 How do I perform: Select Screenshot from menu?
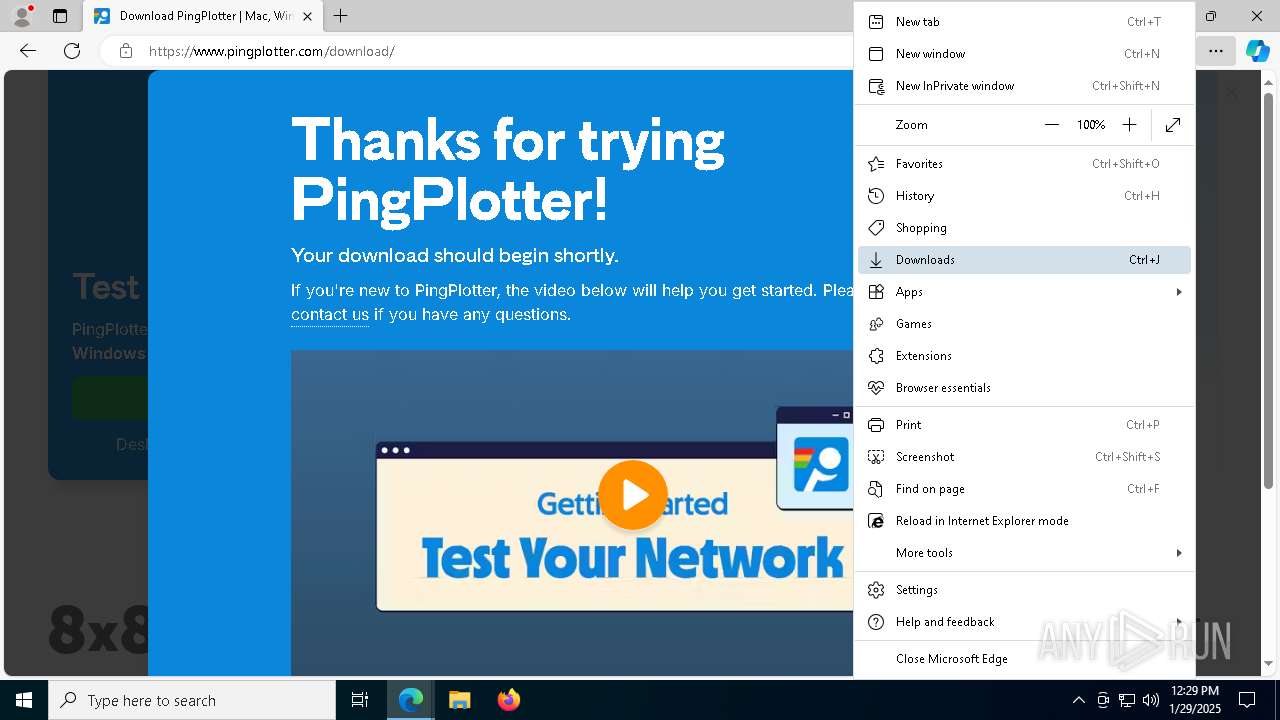(x=1024, y=457)
